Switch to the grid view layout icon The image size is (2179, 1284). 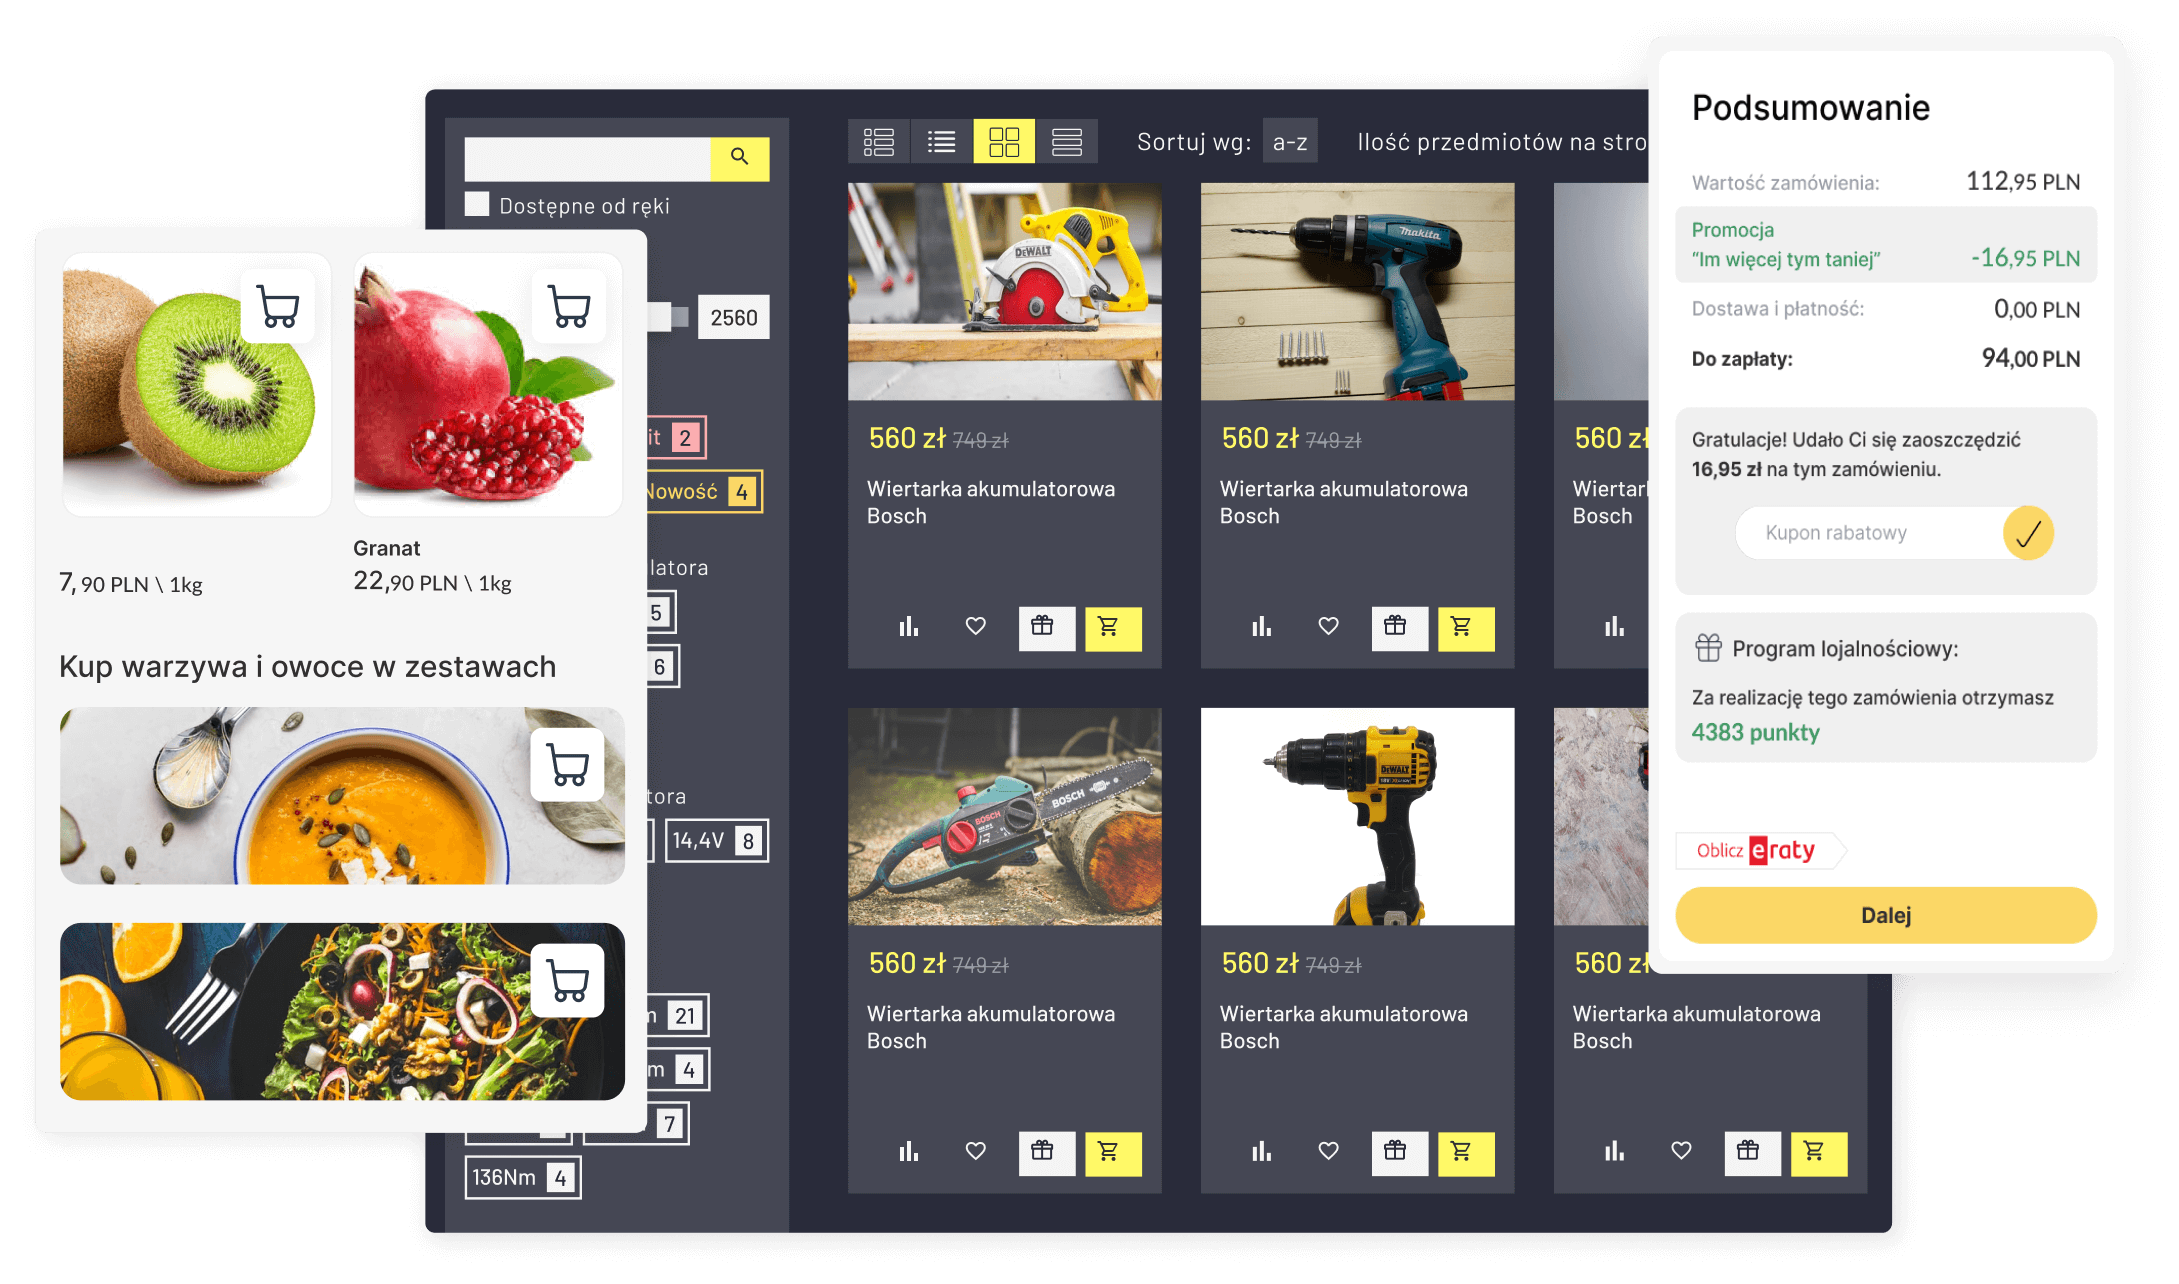click(x=1003, y=141)
